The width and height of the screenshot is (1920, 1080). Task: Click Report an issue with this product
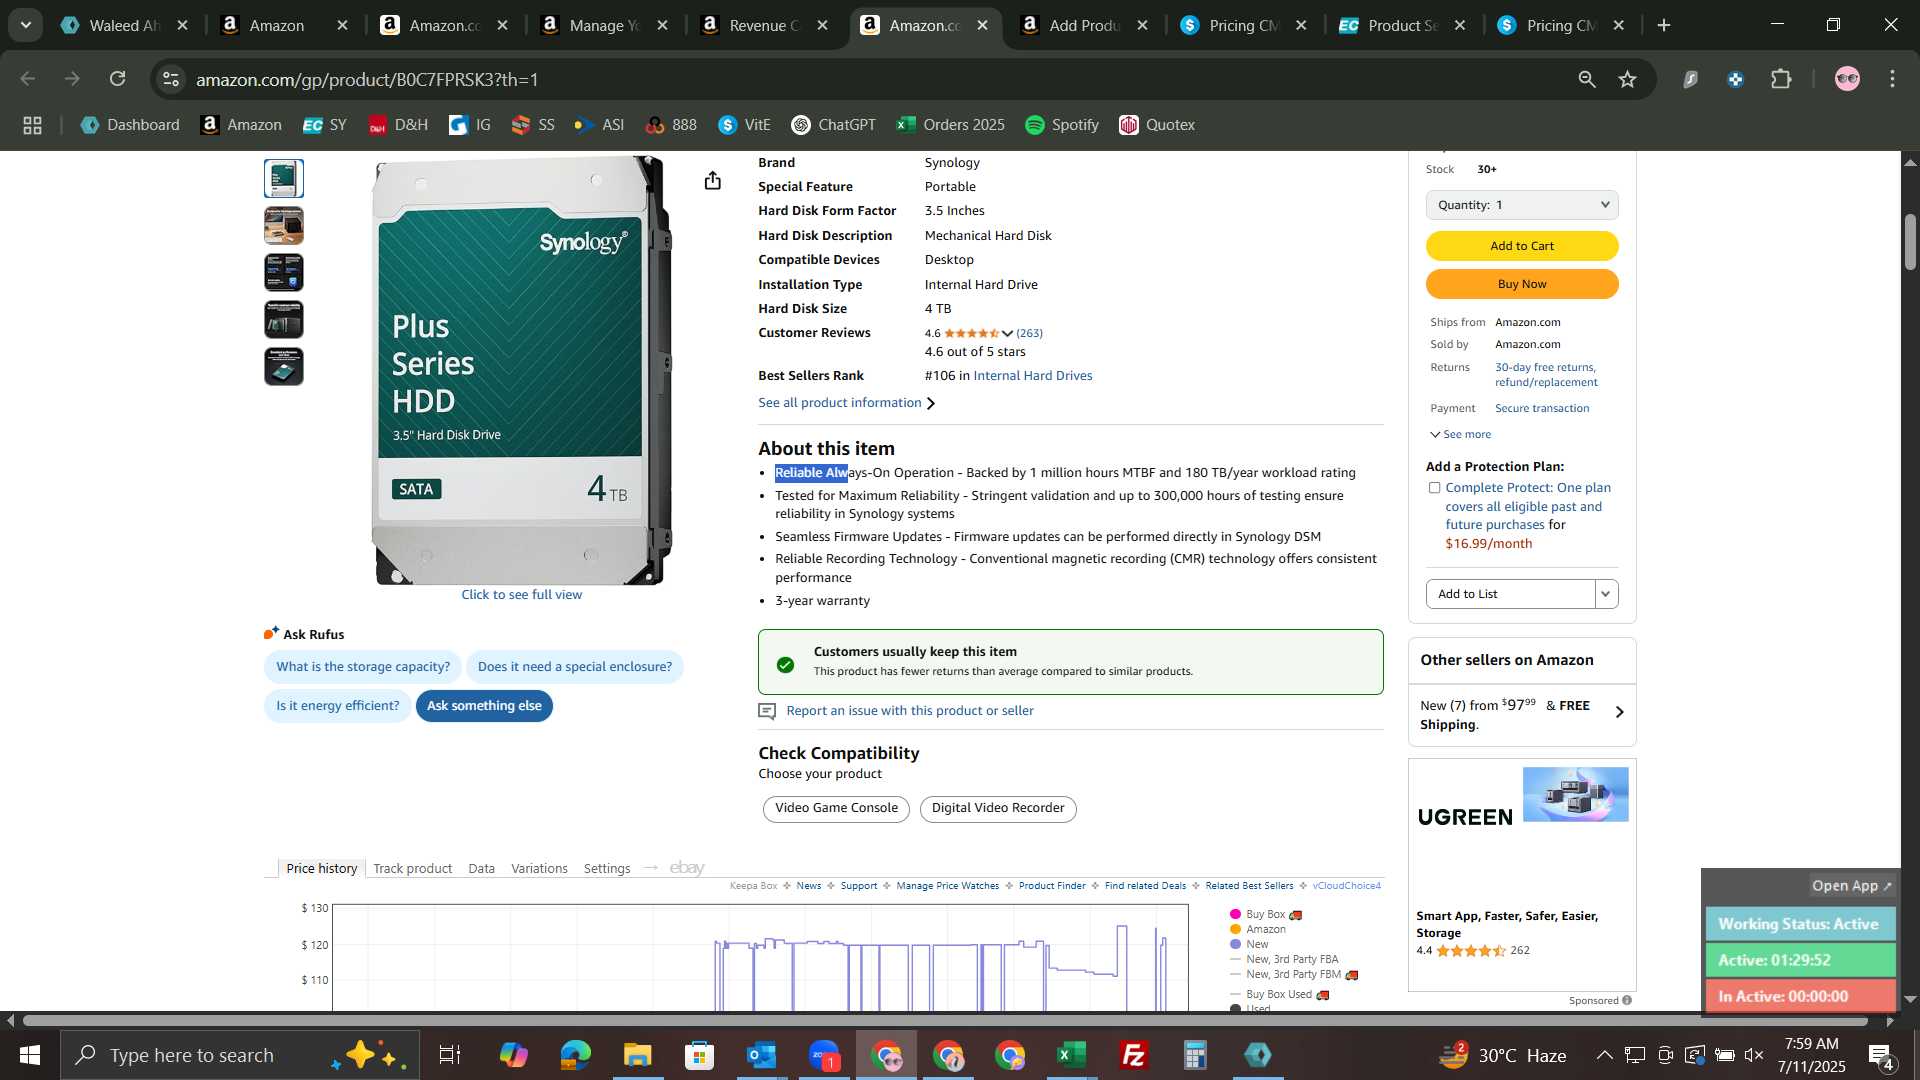click(x=910, y=711)
